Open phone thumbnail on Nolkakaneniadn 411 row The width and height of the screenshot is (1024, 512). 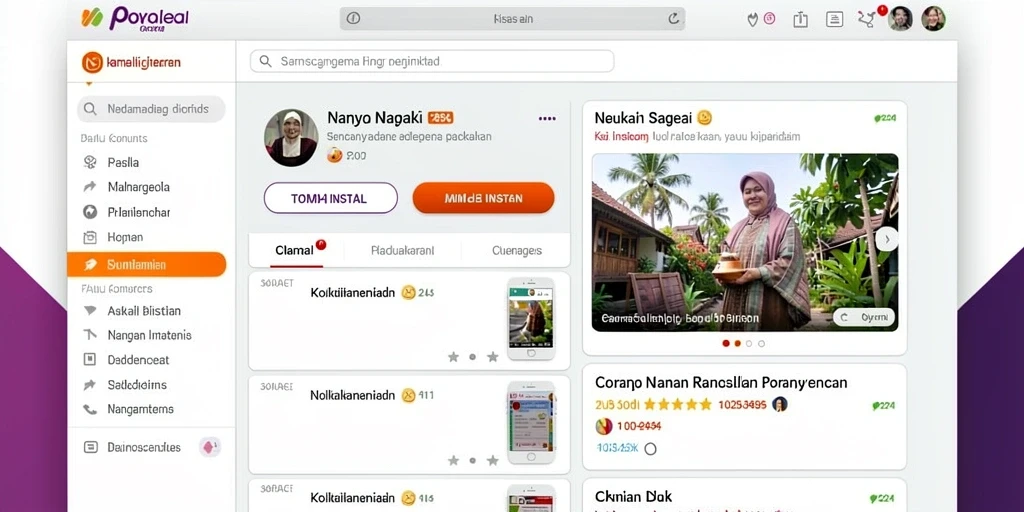click(x=531, y=423)
